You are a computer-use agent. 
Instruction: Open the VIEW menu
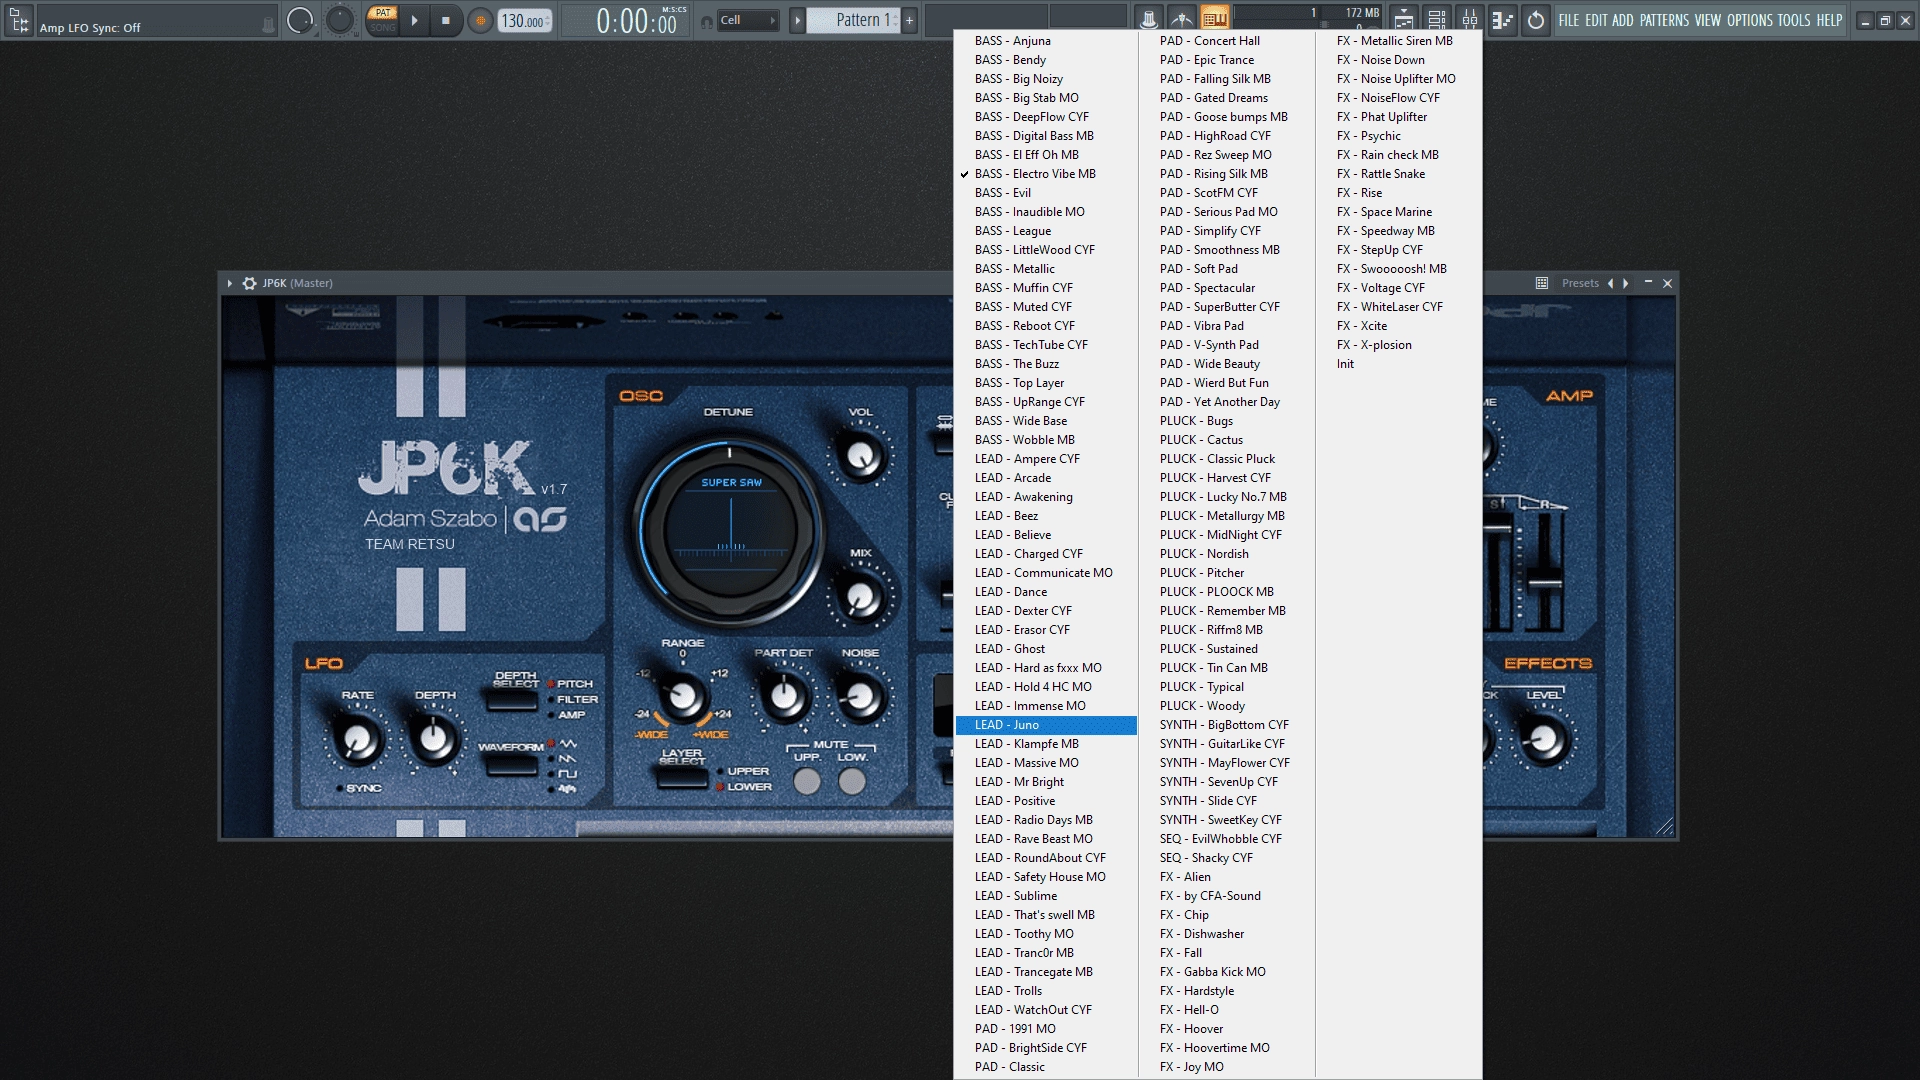point(1708,20)
